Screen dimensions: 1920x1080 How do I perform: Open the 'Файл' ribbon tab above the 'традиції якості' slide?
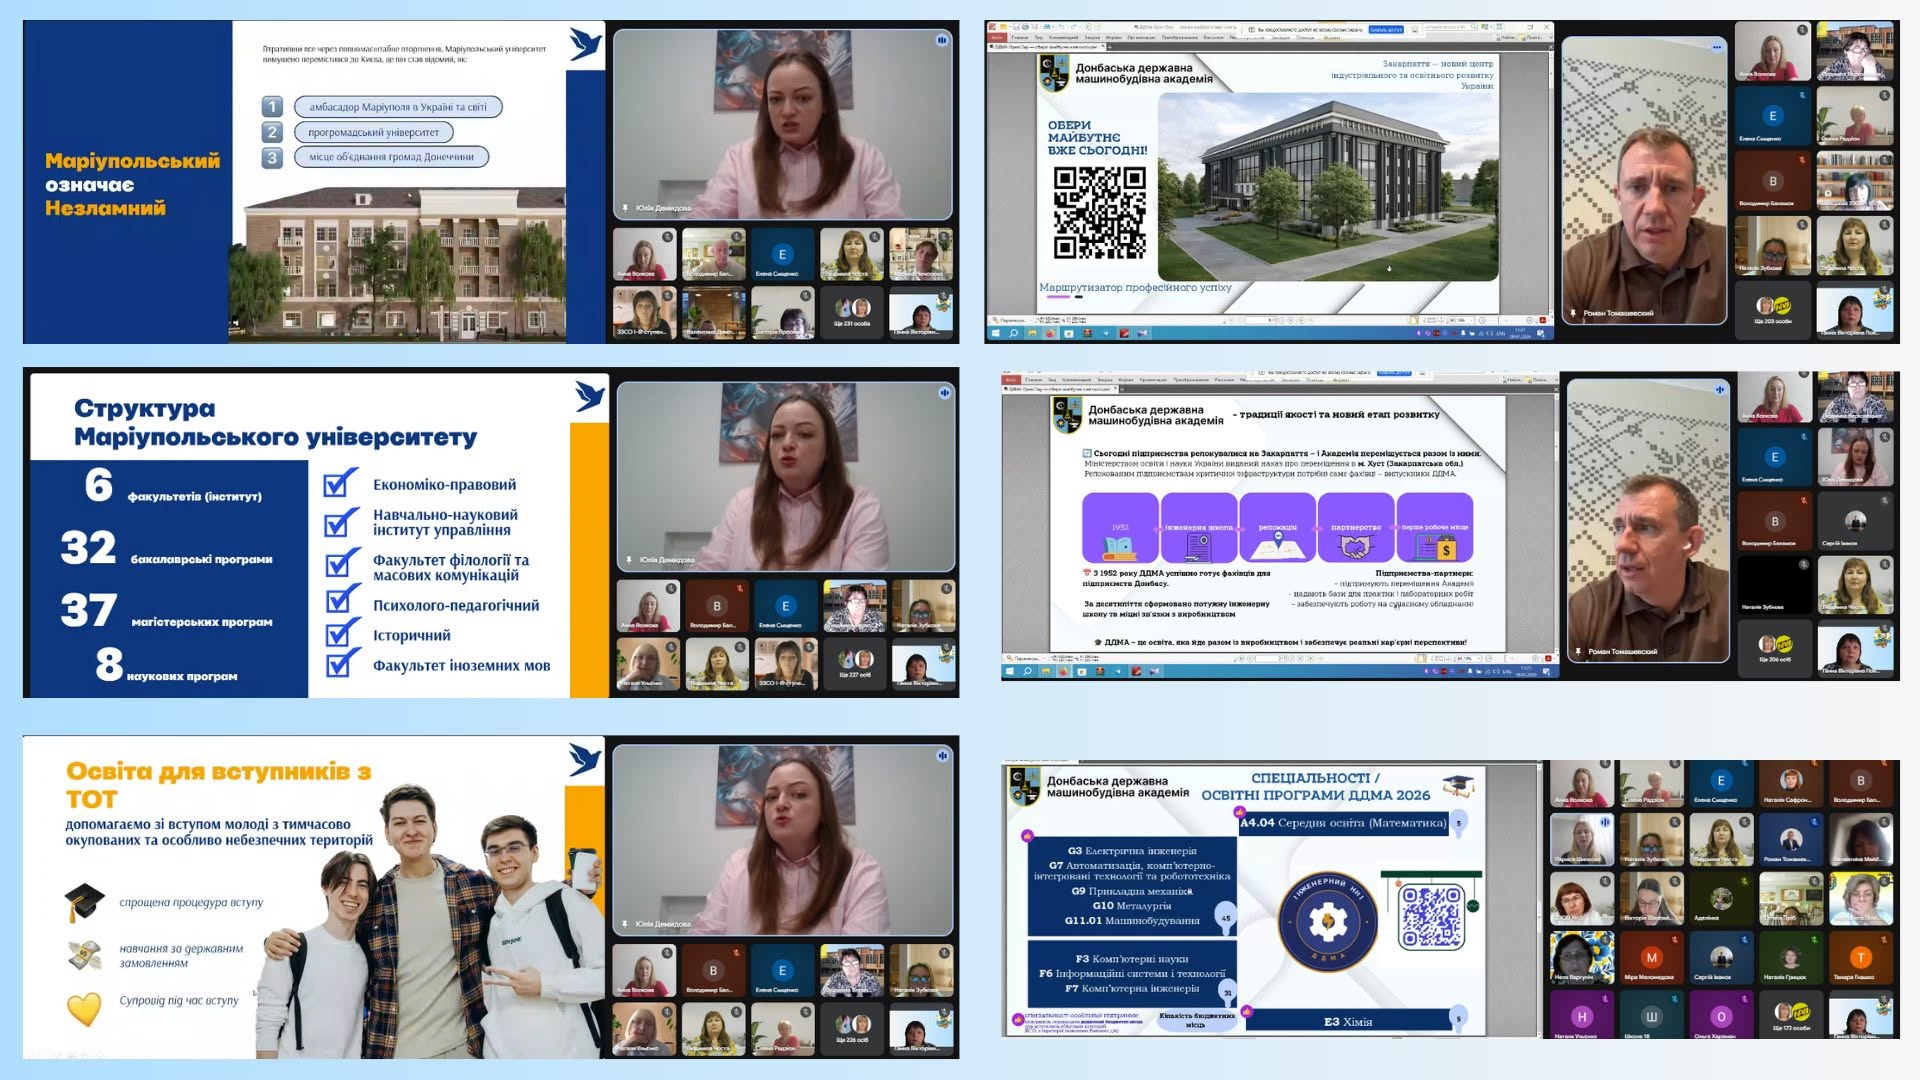click(1010, 380)
